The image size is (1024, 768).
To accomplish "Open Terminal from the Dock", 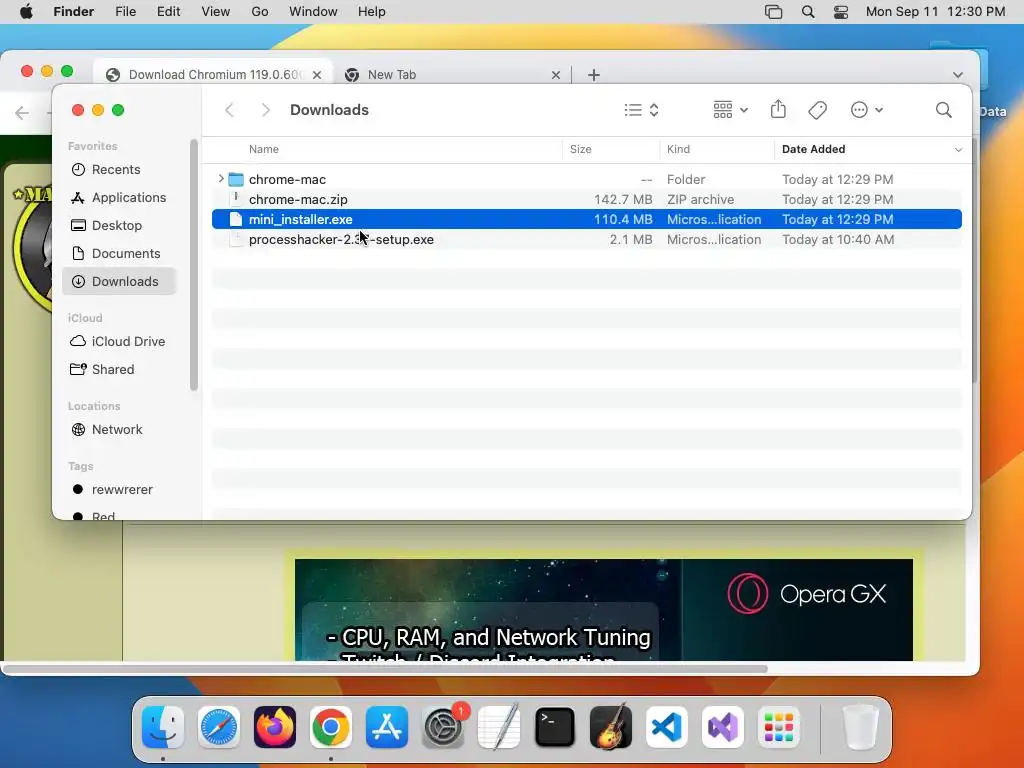I will tap(554, 727).
